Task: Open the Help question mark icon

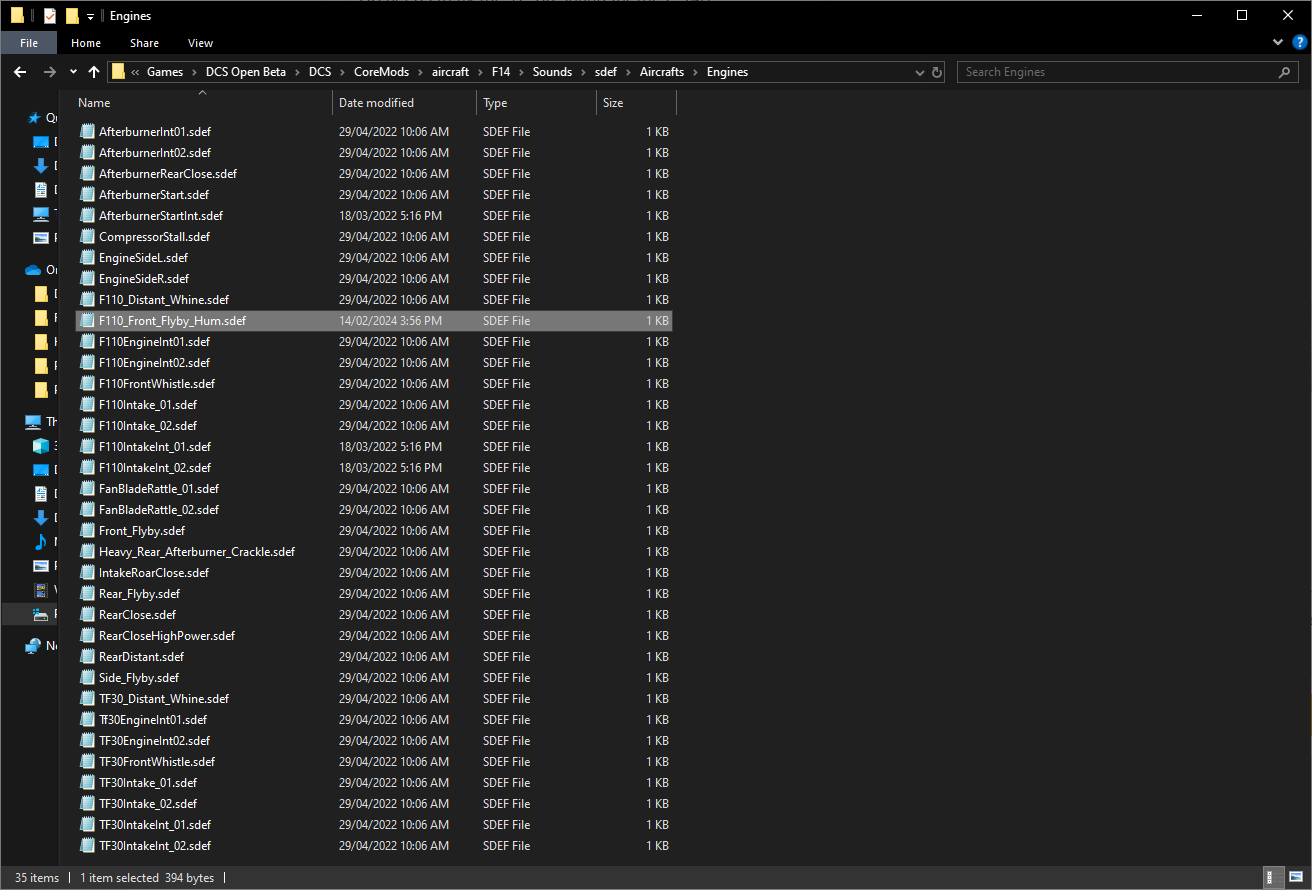Action: (1299, 43)
